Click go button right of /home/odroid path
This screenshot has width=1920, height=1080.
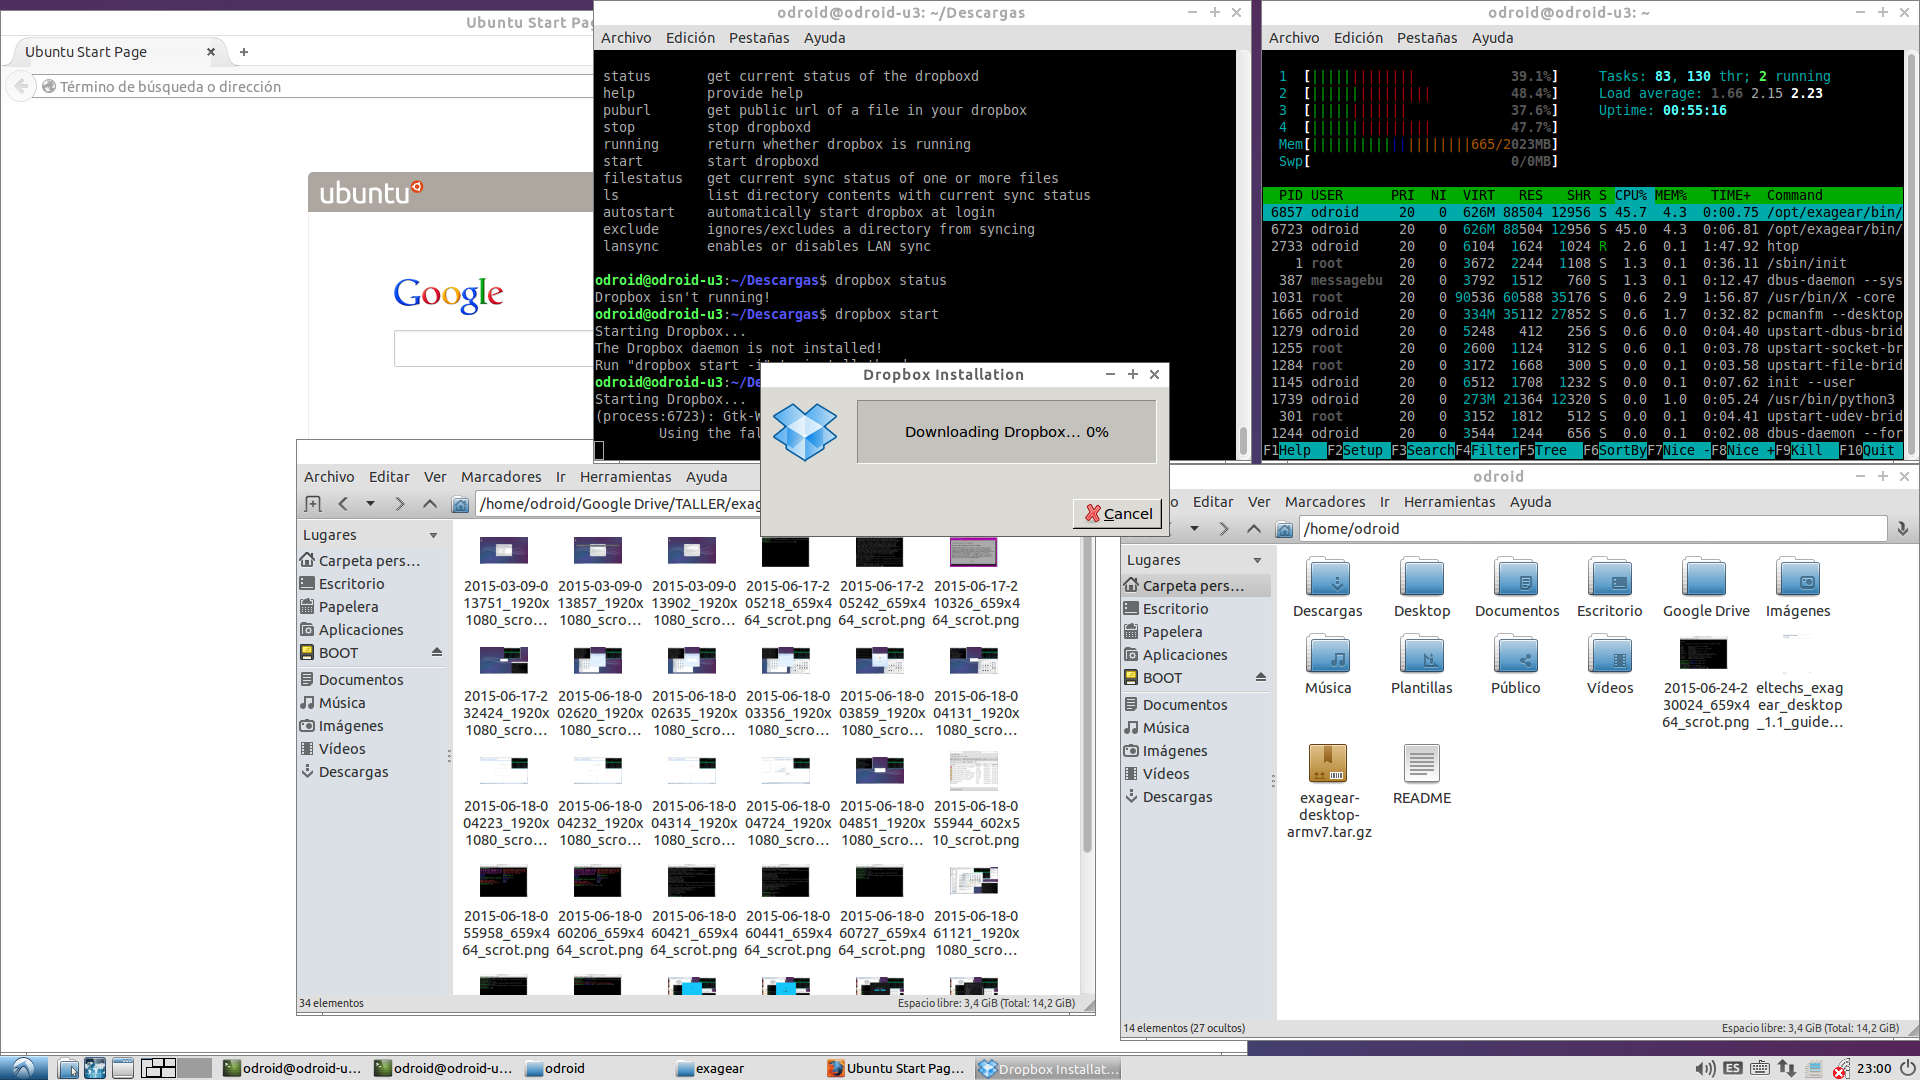coord(1902,529)
